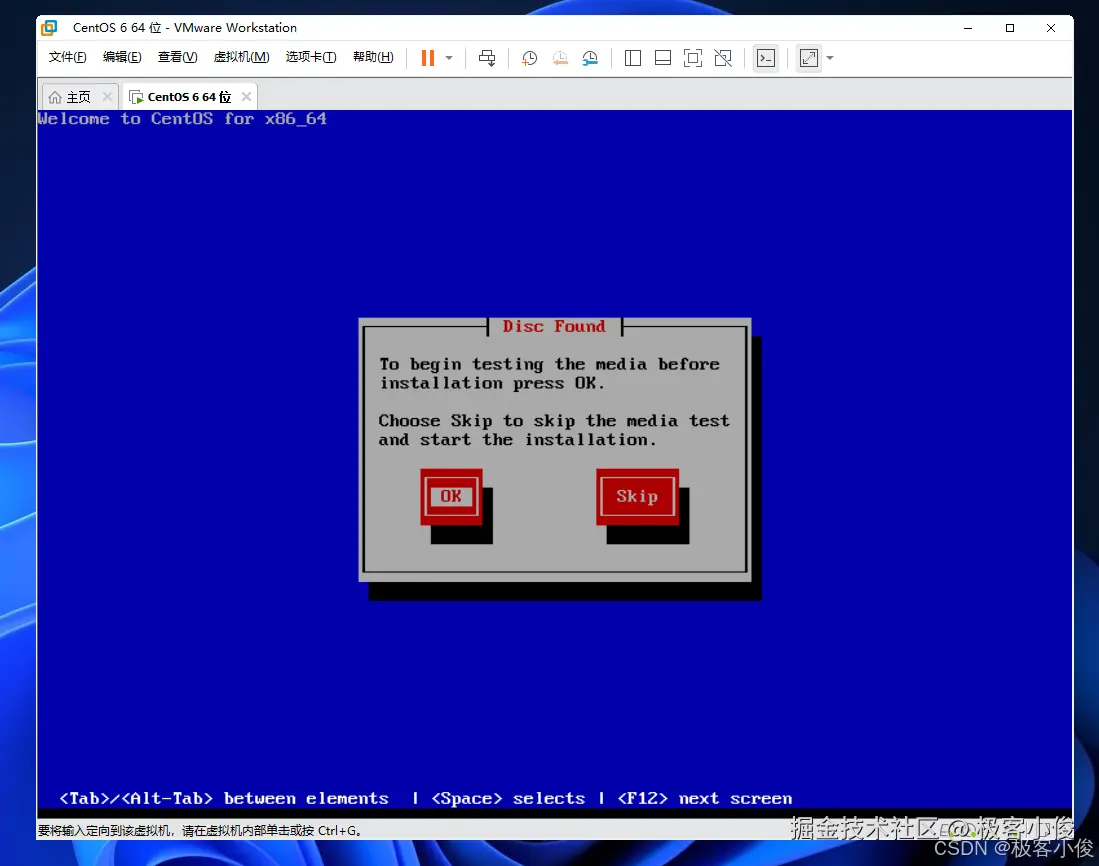
Task: Click the Ctrl+G input hint in status bar
Action: [200, 830]
